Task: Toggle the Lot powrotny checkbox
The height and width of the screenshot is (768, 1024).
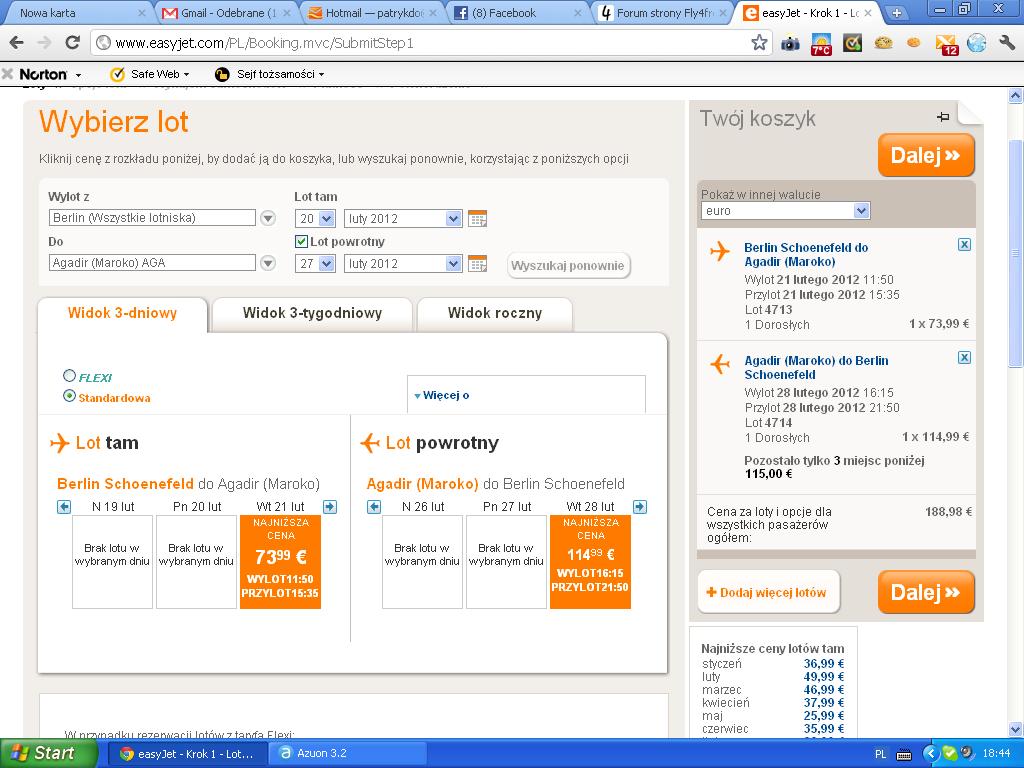Action: point(301,242)
